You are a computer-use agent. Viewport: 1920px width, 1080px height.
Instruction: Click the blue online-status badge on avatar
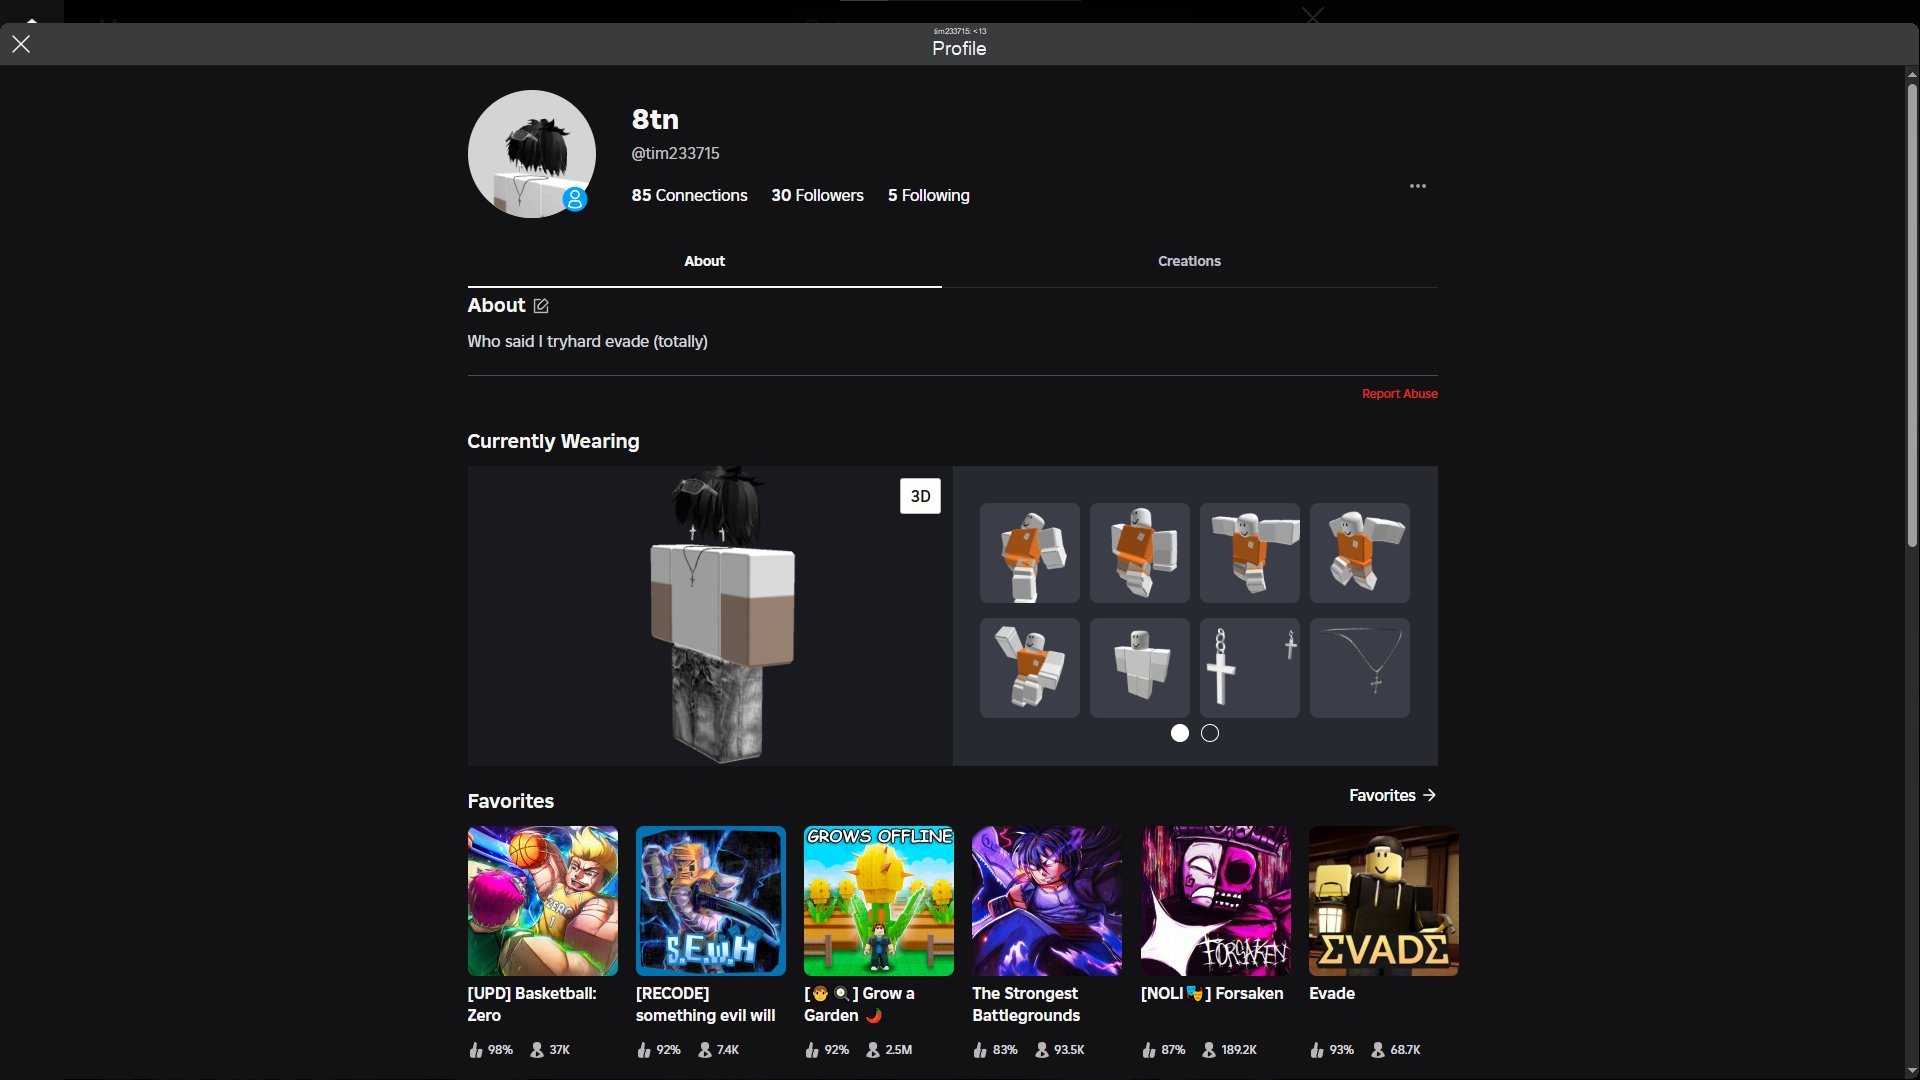pos(575,199)
